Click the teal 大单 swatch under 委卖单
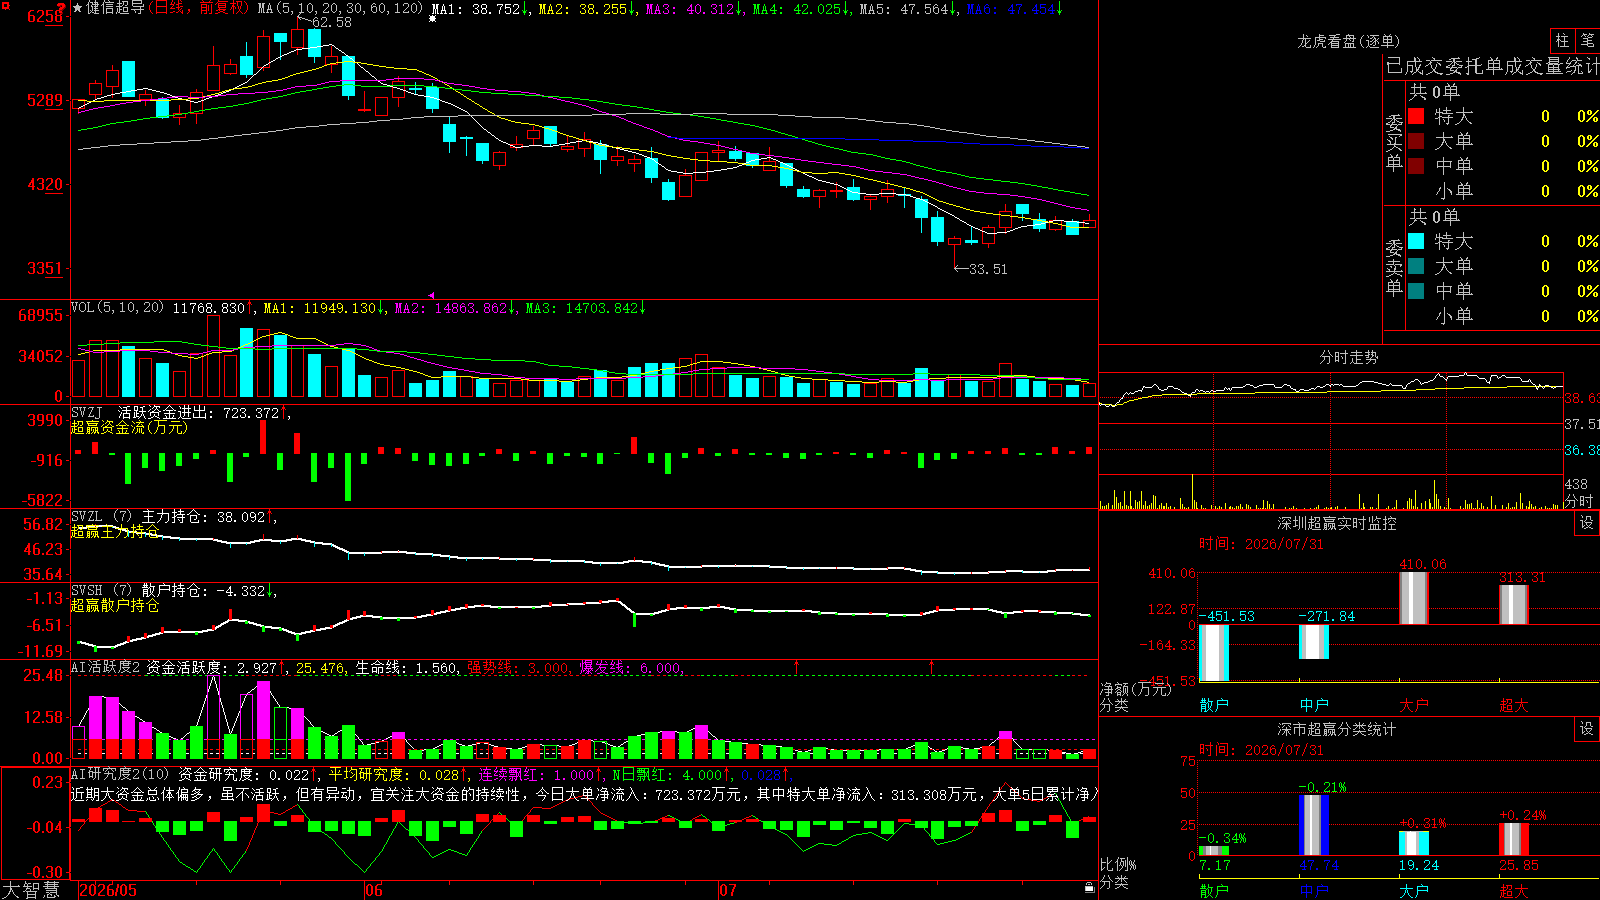The width and height of the screenshot is (1600, 900). pyautogui.click(x=1416, y=266)
